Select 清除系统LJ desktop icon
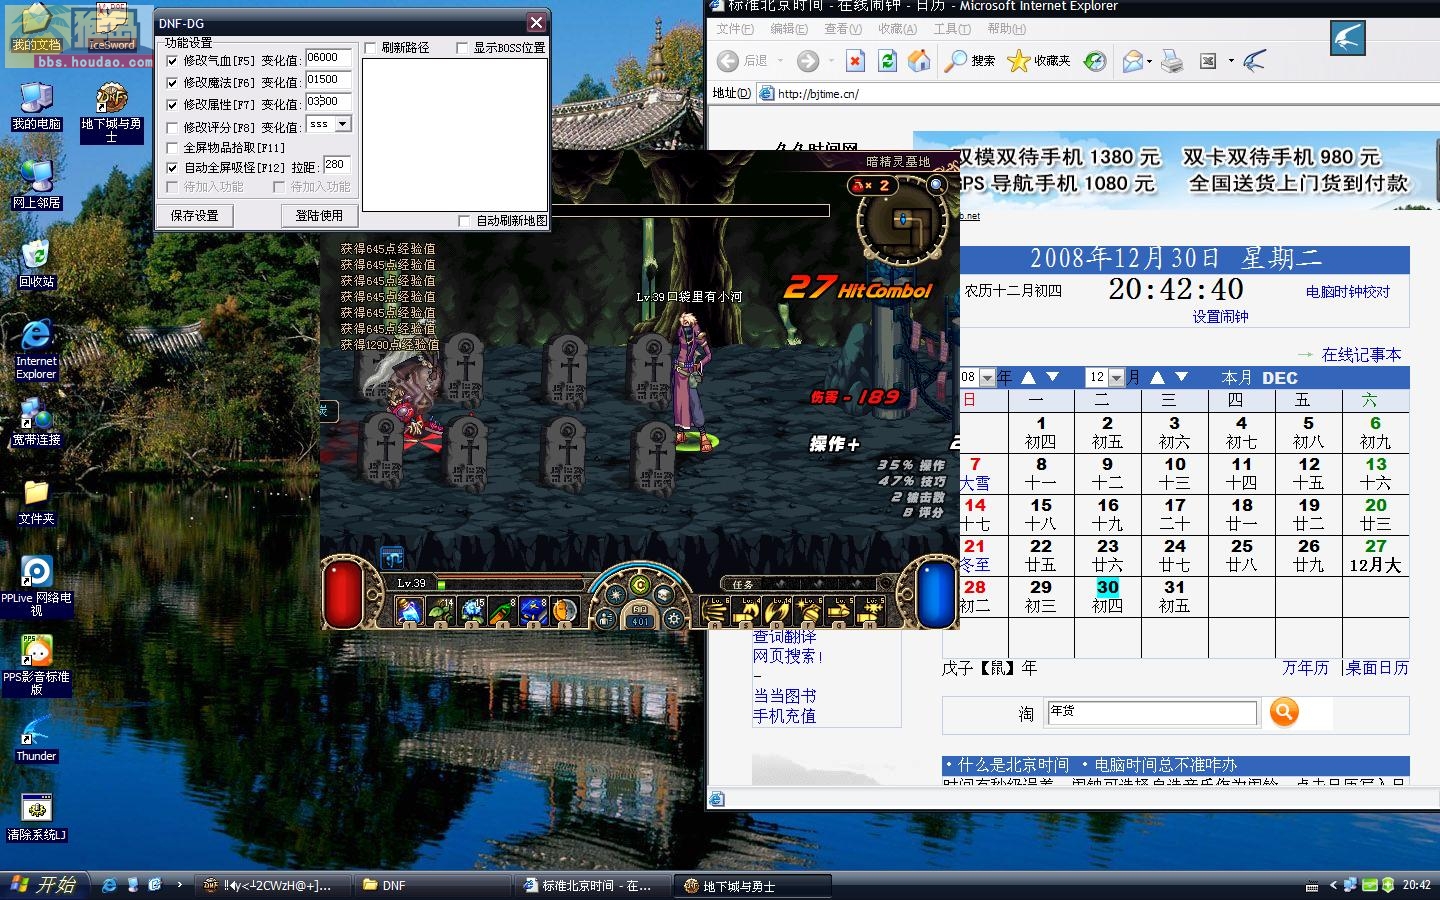Viewport: 1440px width, 900px height. coord(36,817)
